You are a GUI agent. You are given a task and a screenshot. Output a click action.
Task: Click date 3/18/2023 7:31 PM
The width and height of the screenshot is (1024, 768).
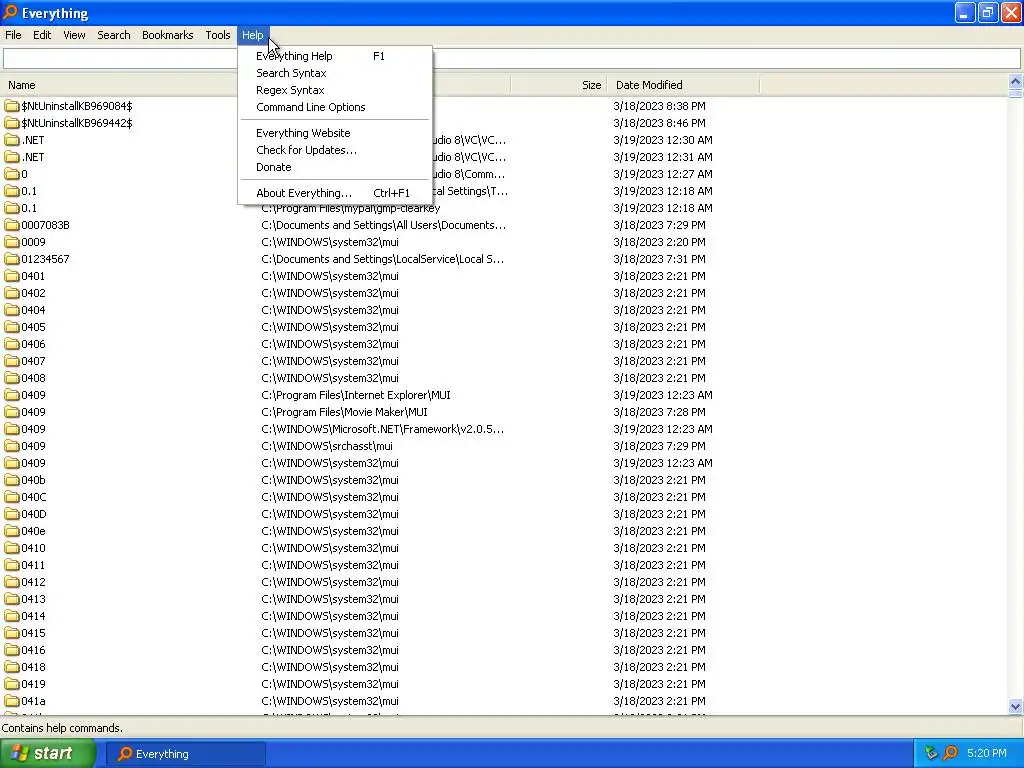tap(659, 259)
